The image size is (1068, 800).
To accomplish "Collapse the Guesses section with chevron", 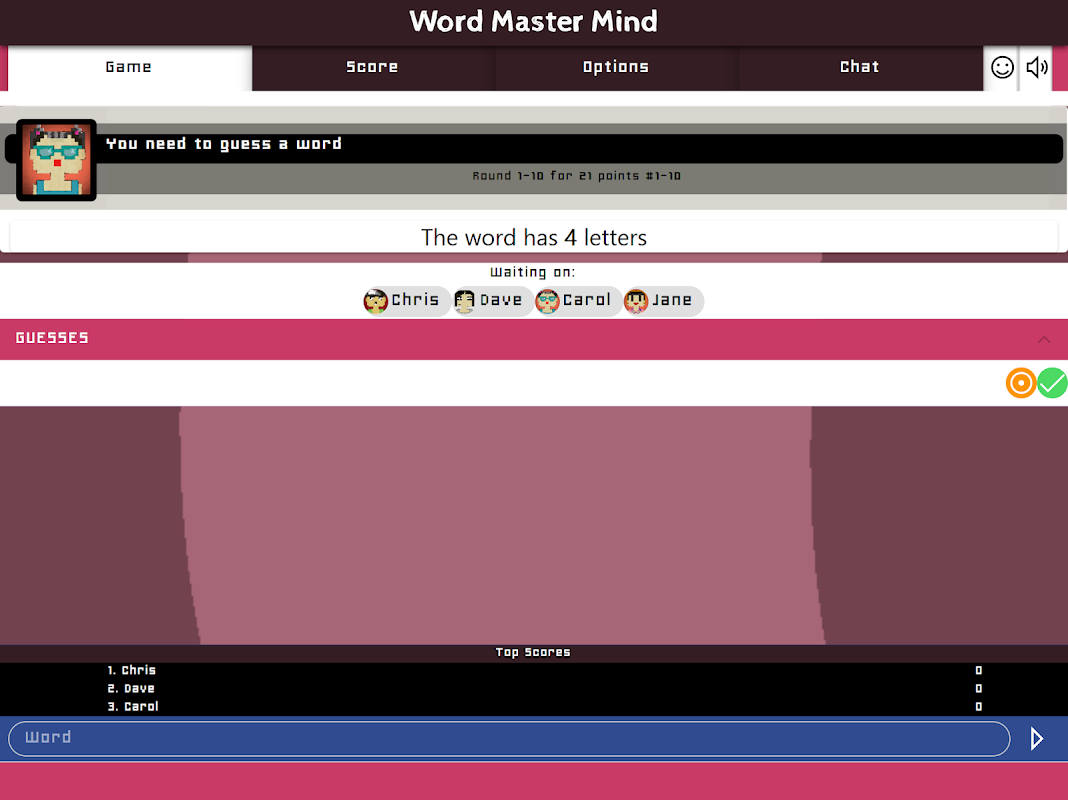I will pos(1043,339).
